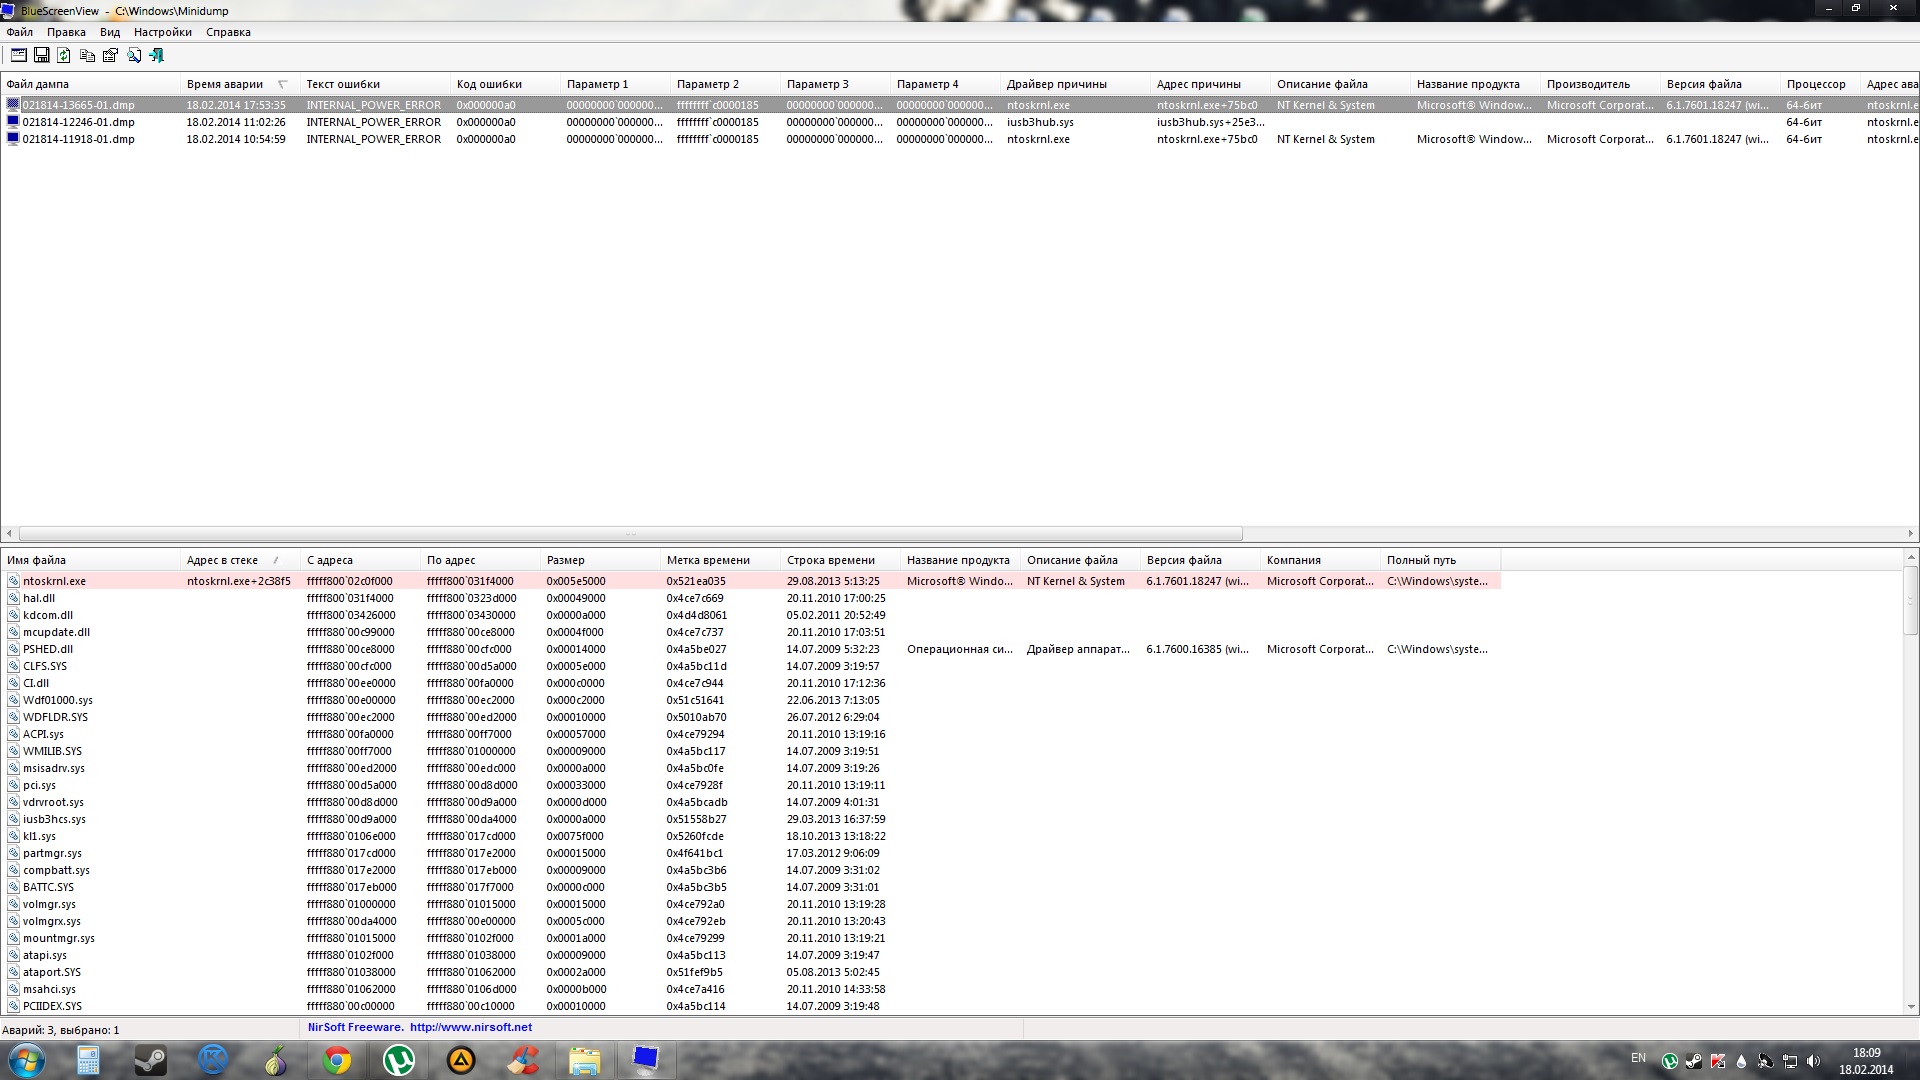Sort by Драйвер причины column header
The height and width of the screenshot is (1080, 1920).
[1056, 84]
